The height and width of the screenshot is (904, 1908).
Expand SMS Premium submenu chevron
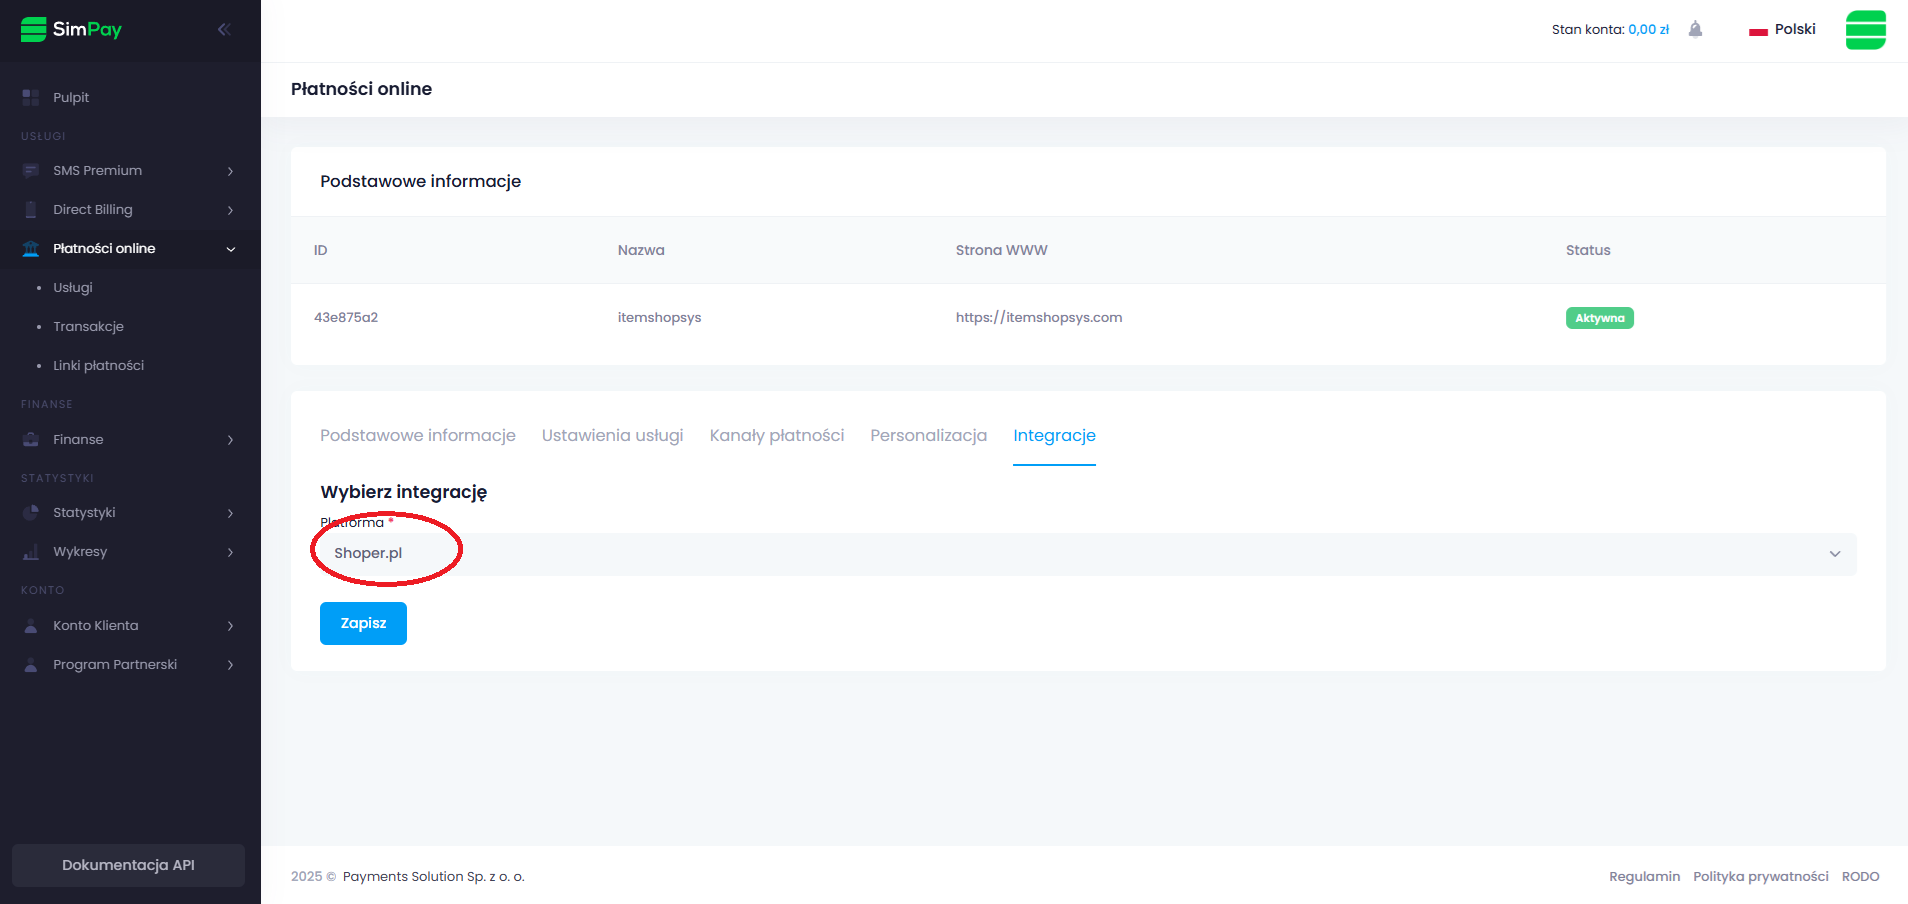pyautogui.click(x=230, y=171)
